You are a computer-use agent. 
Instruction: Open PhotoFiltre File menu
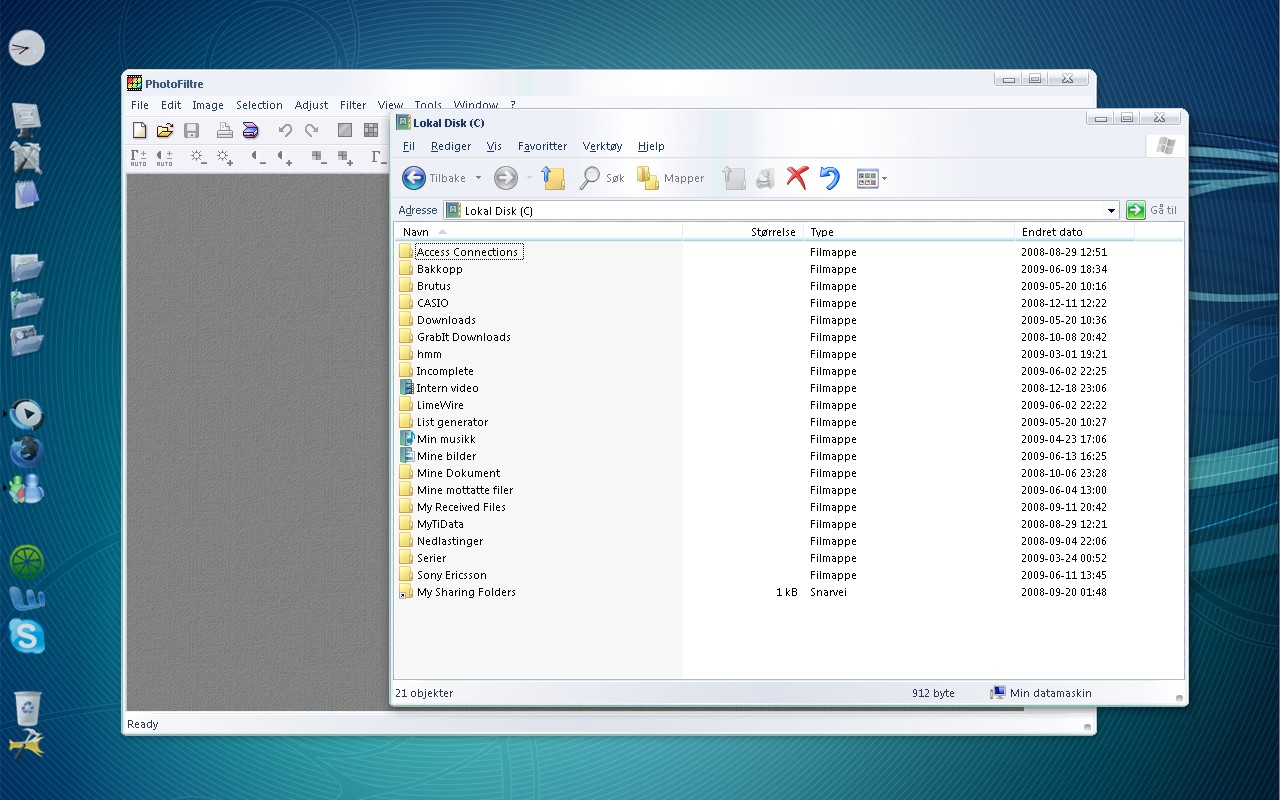tap(140, 105)
